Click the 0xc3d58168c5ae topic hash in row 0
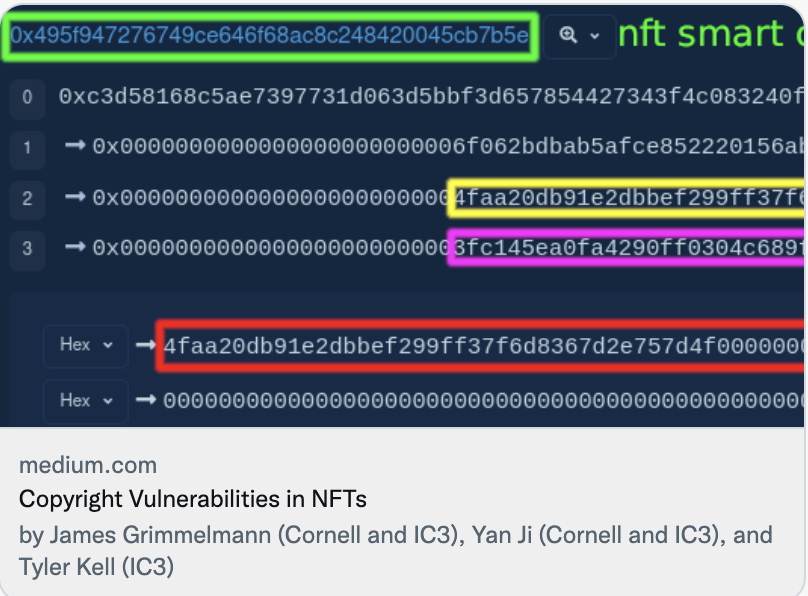 [430, 97]
